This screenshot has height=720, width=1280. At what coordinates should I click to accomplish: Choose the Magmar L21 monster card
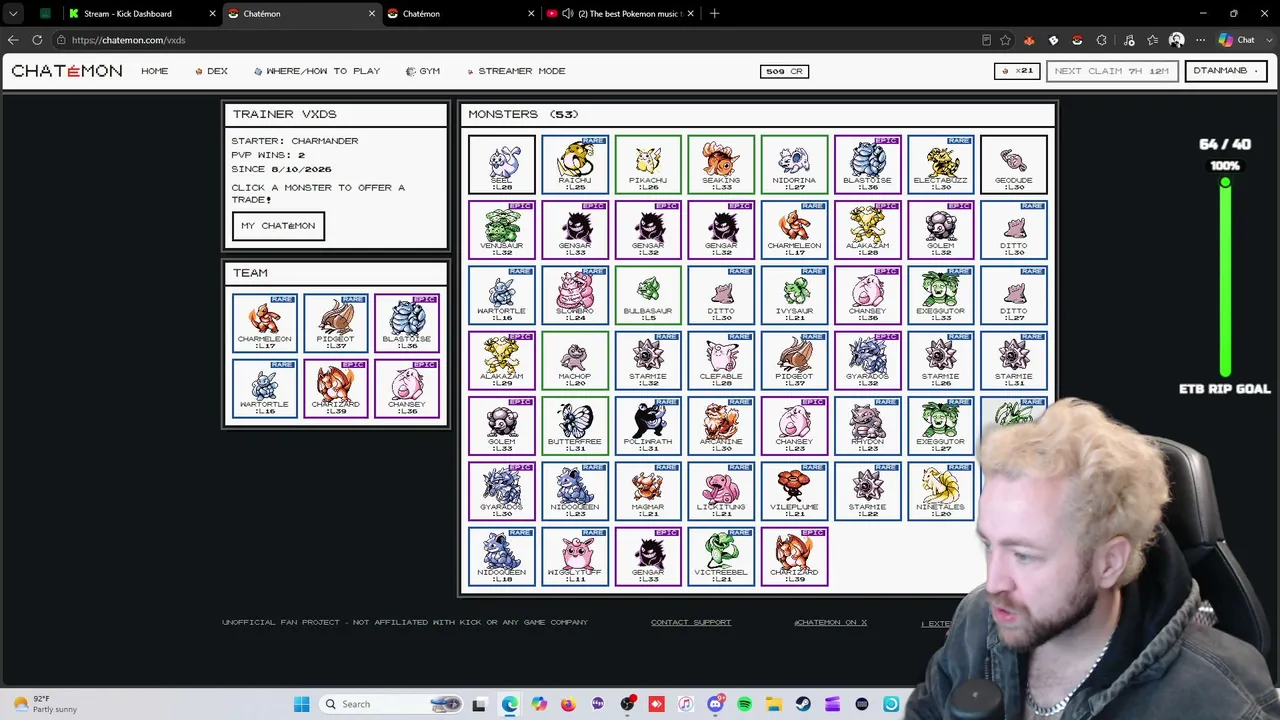click(x=648, y=491)
